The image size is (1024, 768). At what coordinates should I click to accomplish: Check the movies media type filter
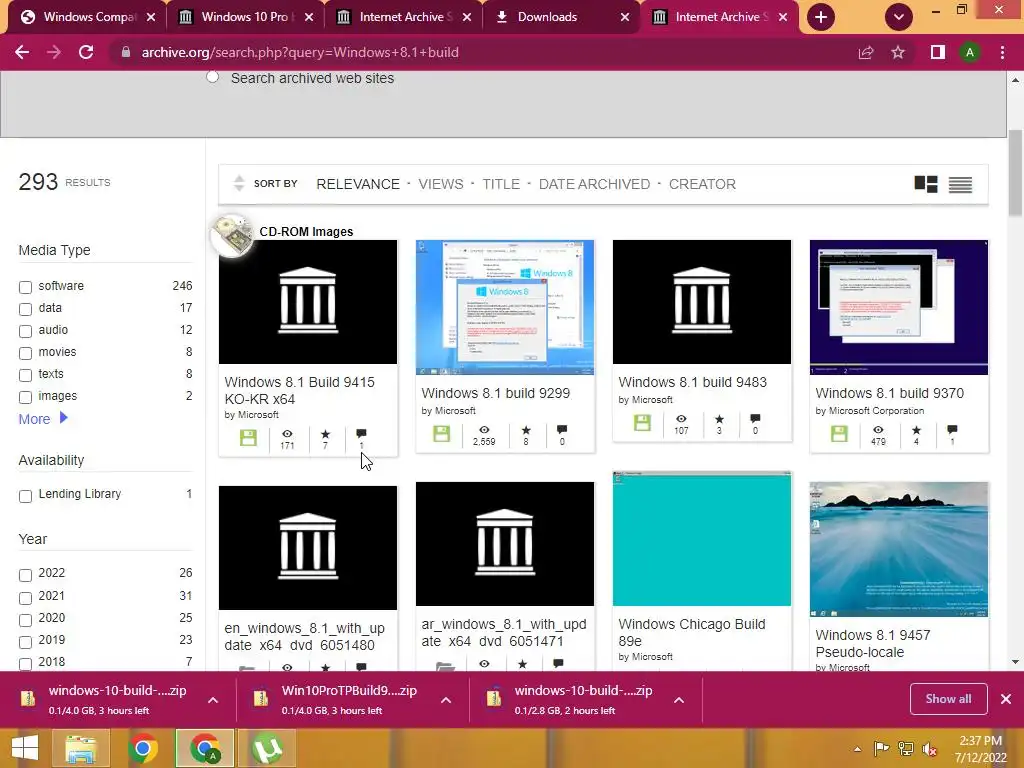[25, 353]
